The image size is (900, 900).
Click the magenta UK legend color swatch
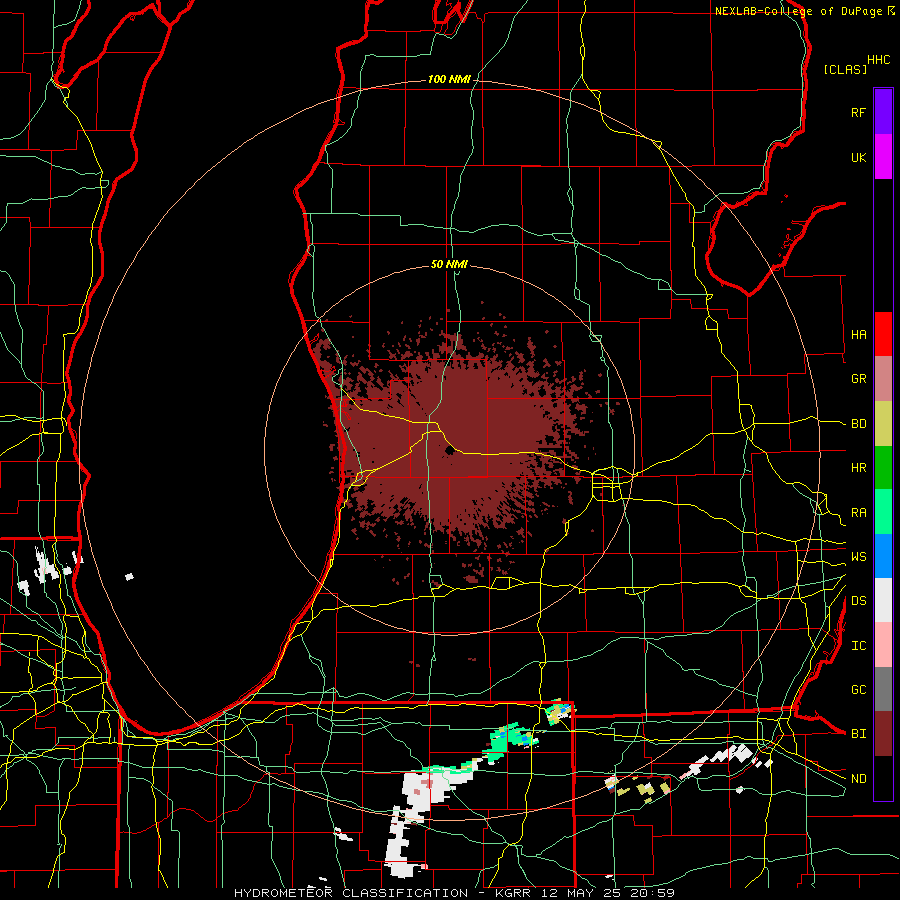tap(883, 157)
